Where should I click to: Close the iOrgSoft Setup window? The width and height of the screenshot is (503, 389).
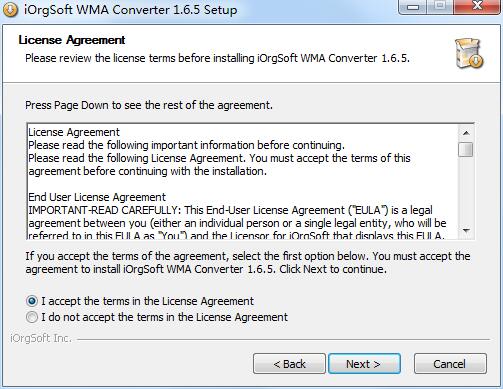[x=477, y=7]
